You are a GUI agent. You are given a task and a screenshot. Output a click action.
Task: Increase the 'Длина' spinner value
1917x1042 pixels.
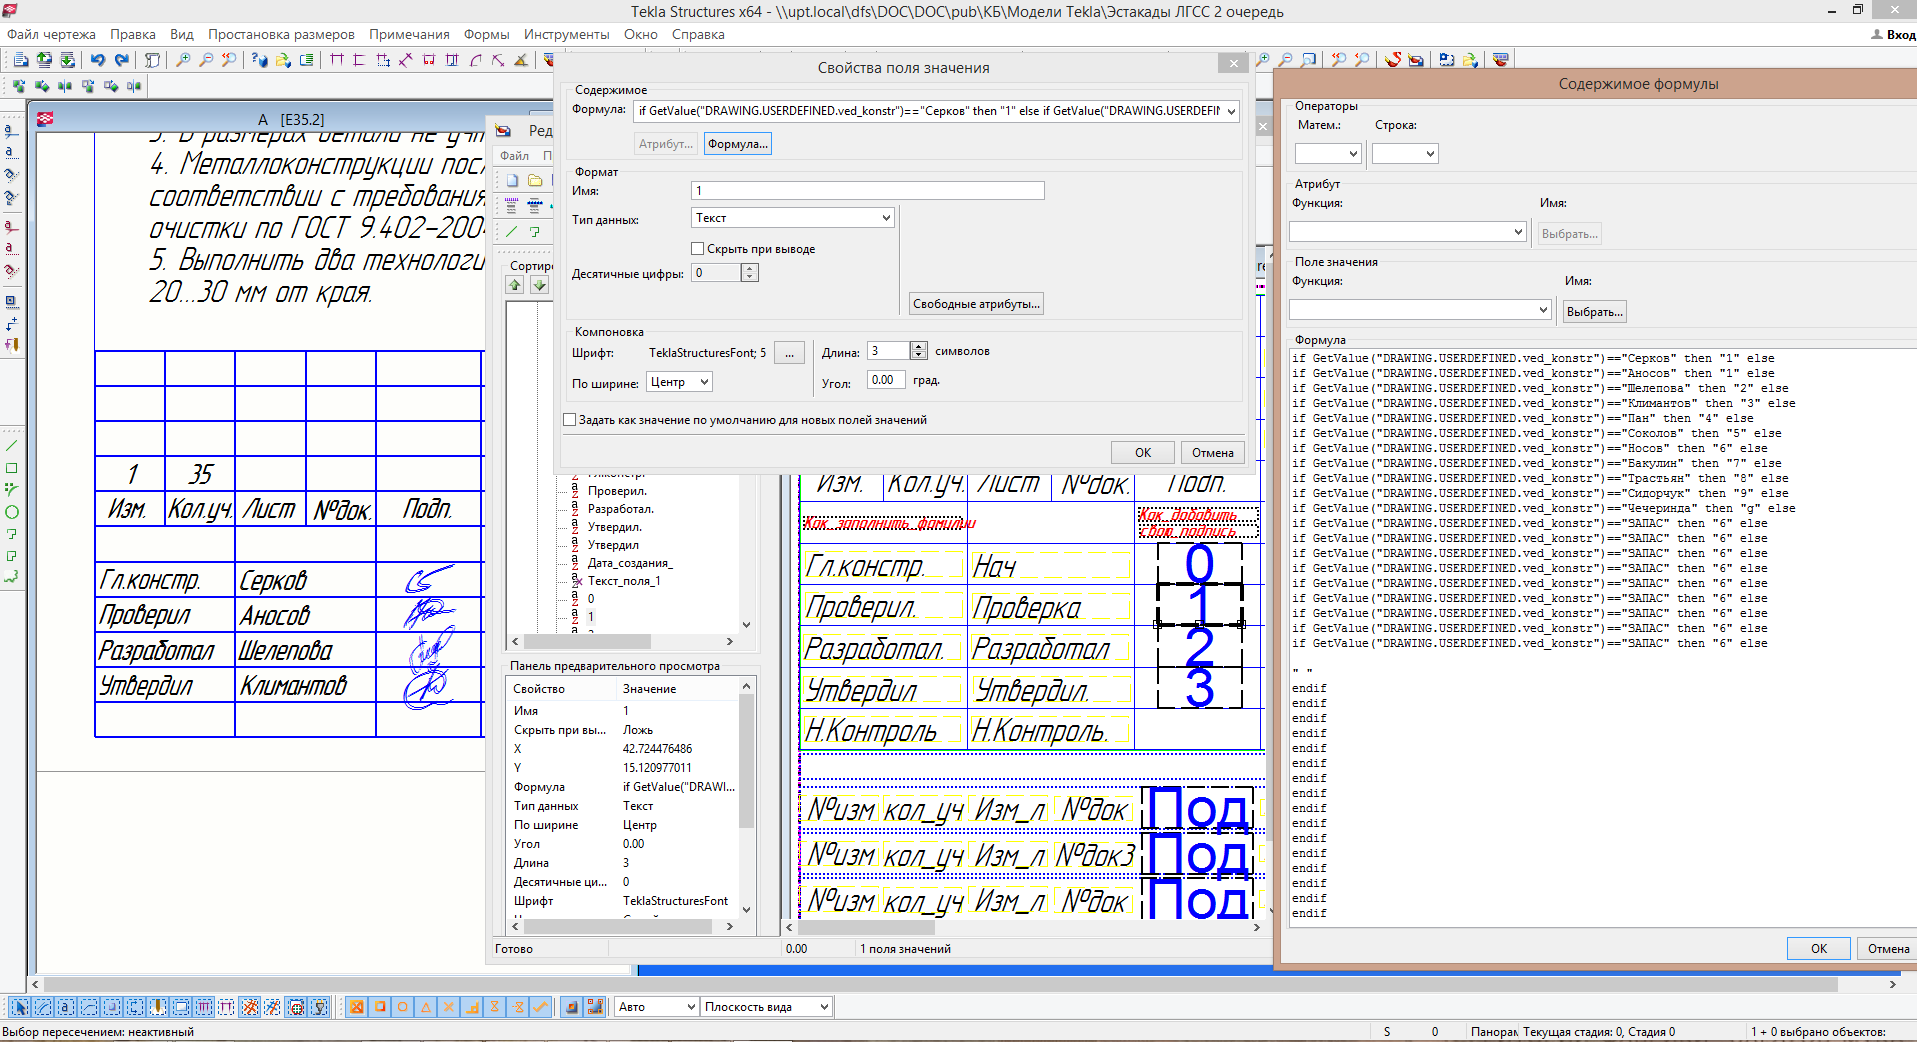pyautogui.click(x=919, y=346)
